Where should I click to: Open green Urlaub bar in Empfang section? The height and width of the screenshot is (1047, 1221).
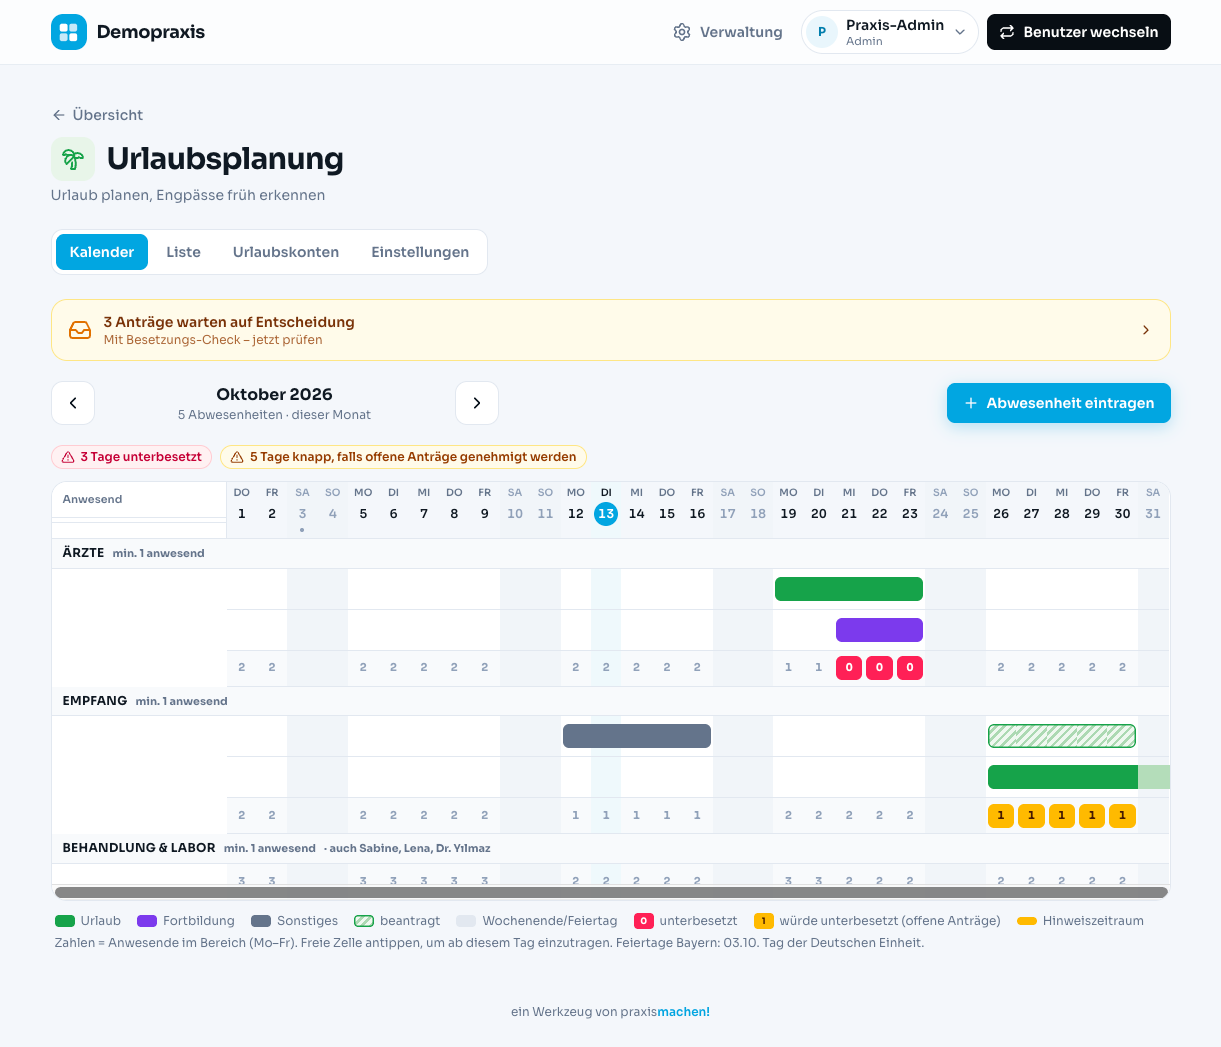tap(1079, 777)
